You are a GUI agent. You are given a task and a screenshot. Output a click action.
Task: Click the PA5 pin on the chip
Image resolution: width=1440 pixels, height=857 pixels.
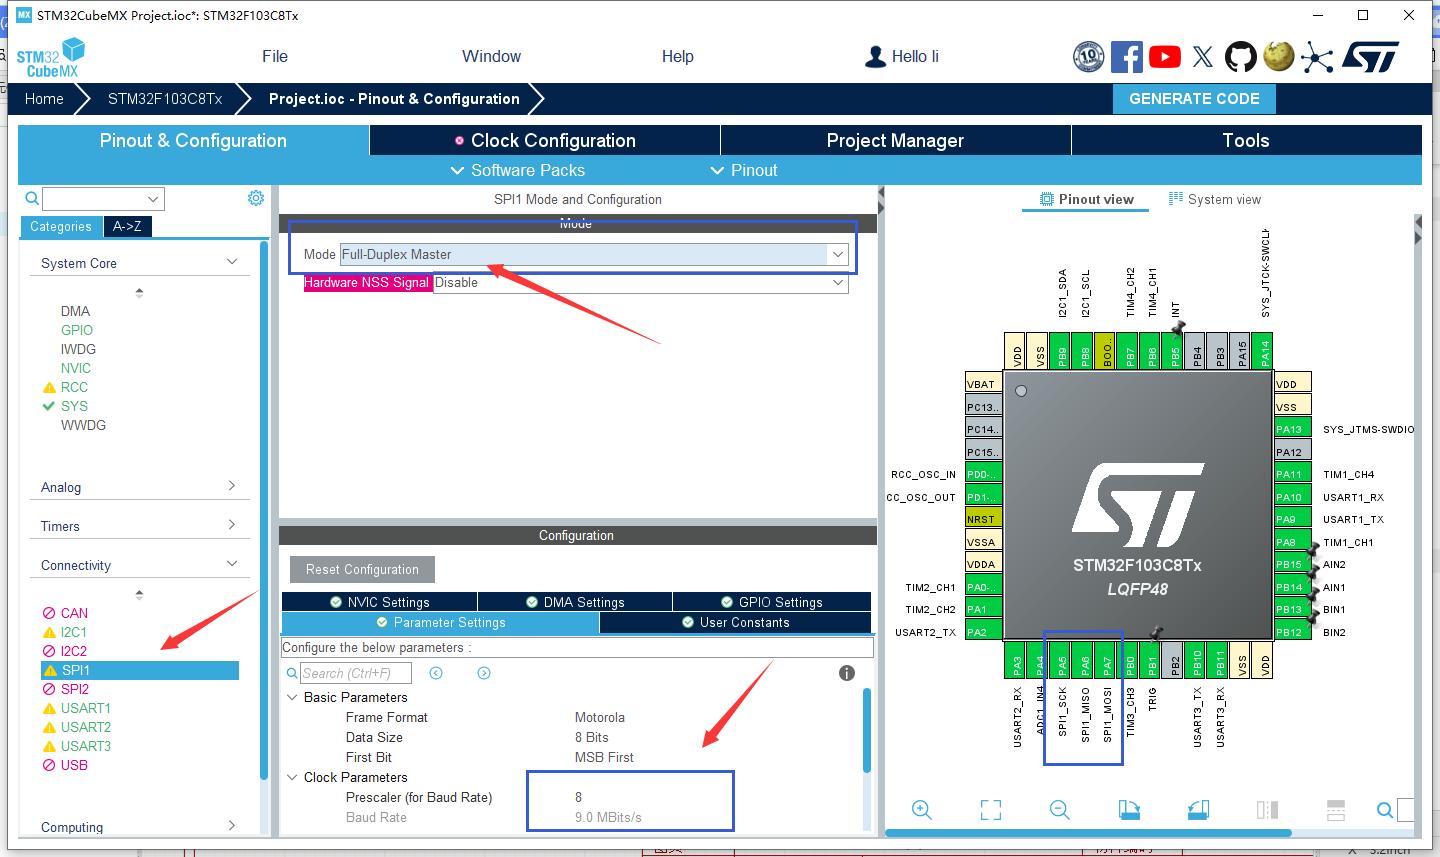click(1062, 661)
